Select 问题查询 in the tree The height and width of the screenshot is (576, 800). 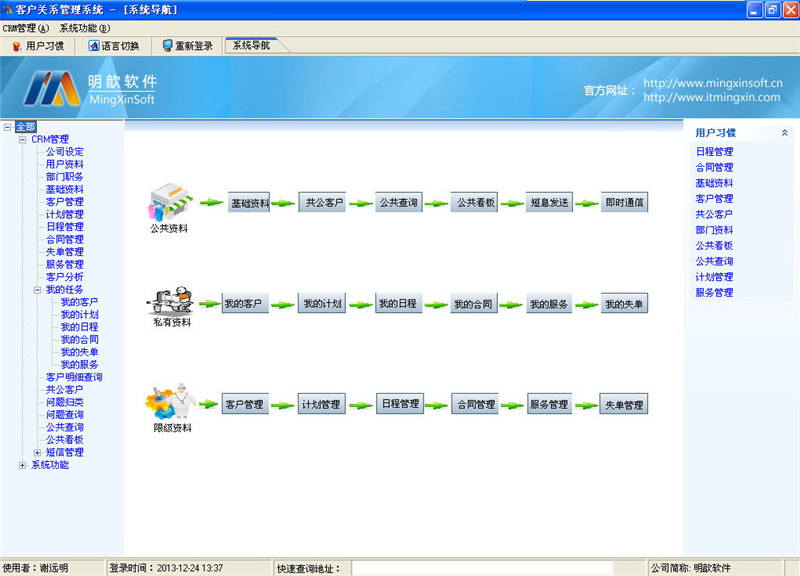(64, 415)
